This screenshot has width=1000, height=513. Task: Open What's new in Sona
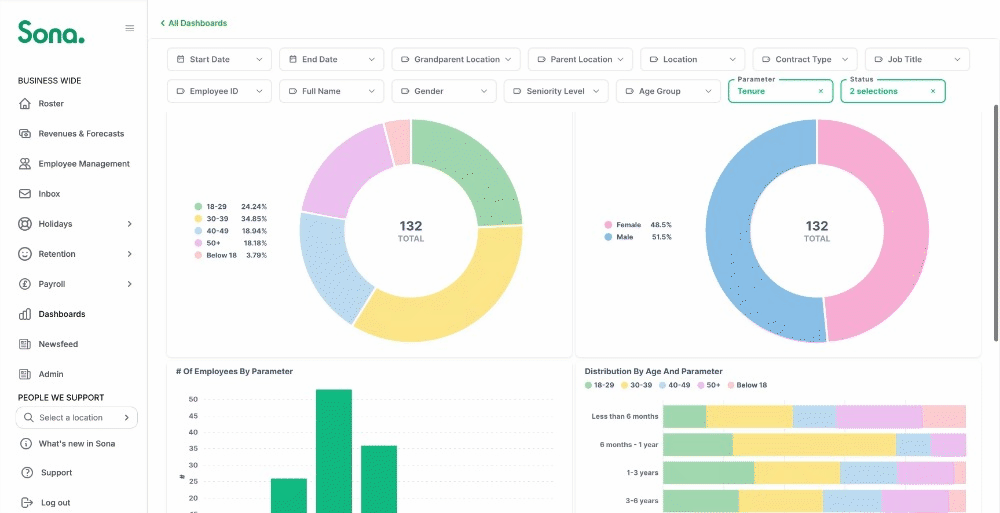pyautogui.click(x=68, y=443)
